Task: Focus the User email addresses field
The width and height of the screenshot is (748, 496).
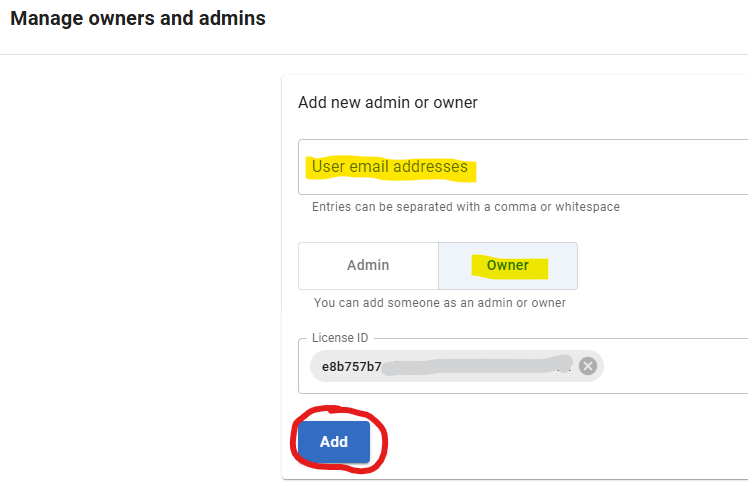Action: pos(523,167)
